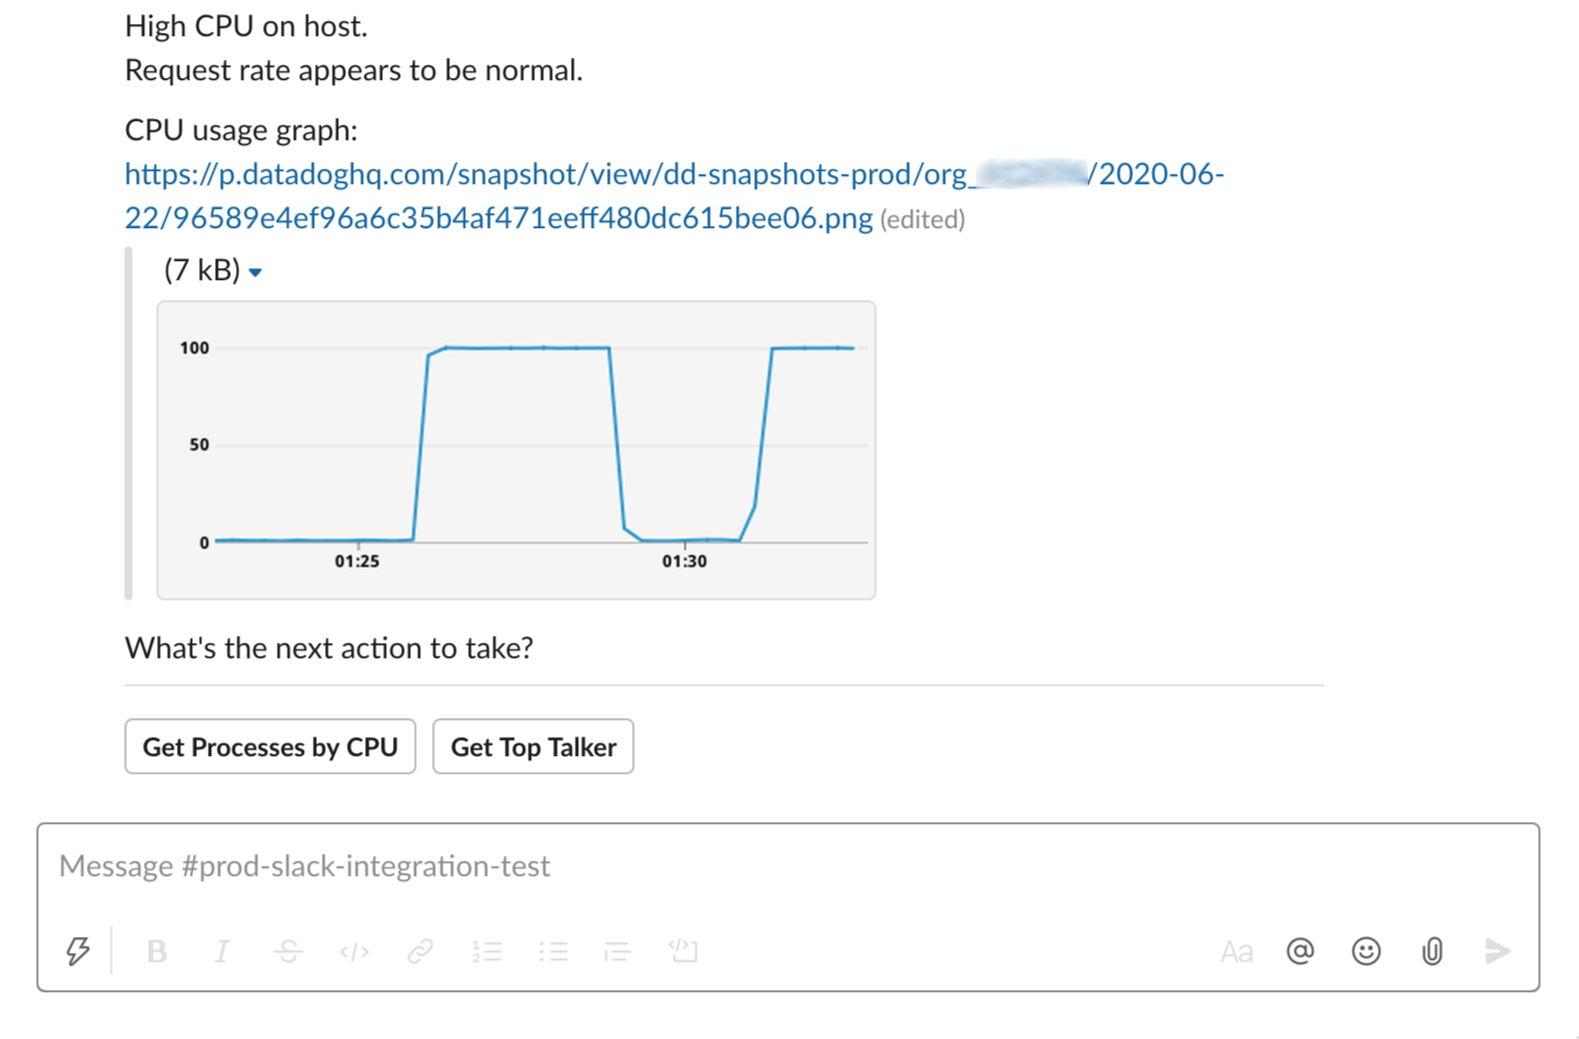Hide formatting with the Aa icon
Screen dimensions: 1579x1039
(1237, 952)
